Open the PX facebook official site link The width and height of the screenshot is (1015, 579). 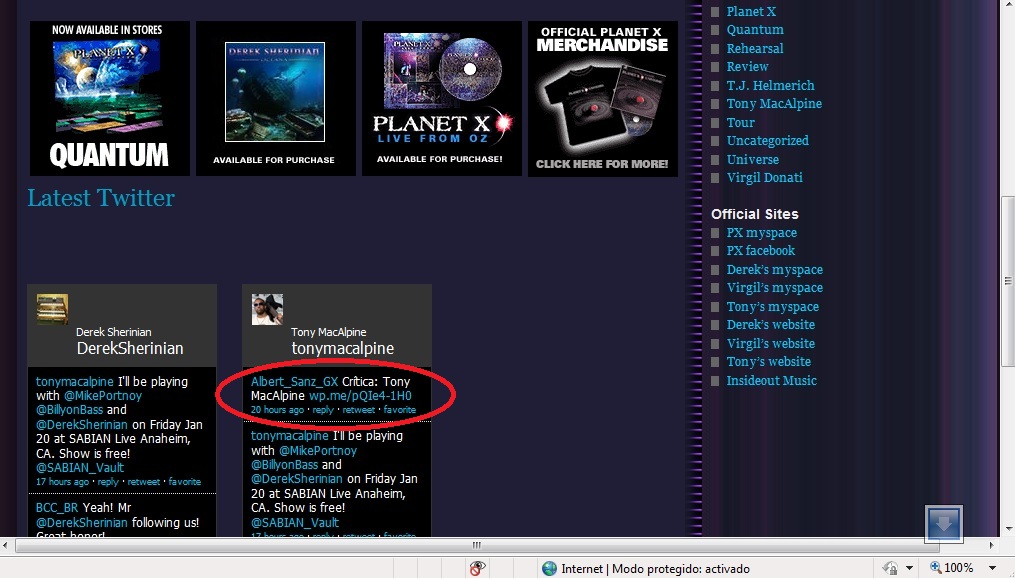point(760,251)
